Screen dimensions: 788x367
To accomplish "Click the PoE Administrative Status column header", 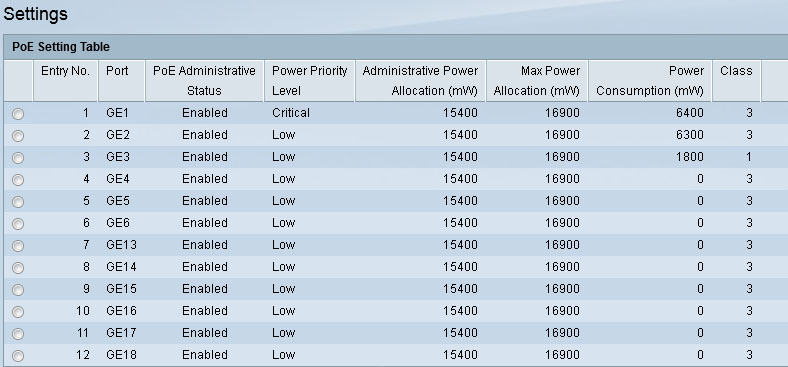I will (x=205, y=80).
